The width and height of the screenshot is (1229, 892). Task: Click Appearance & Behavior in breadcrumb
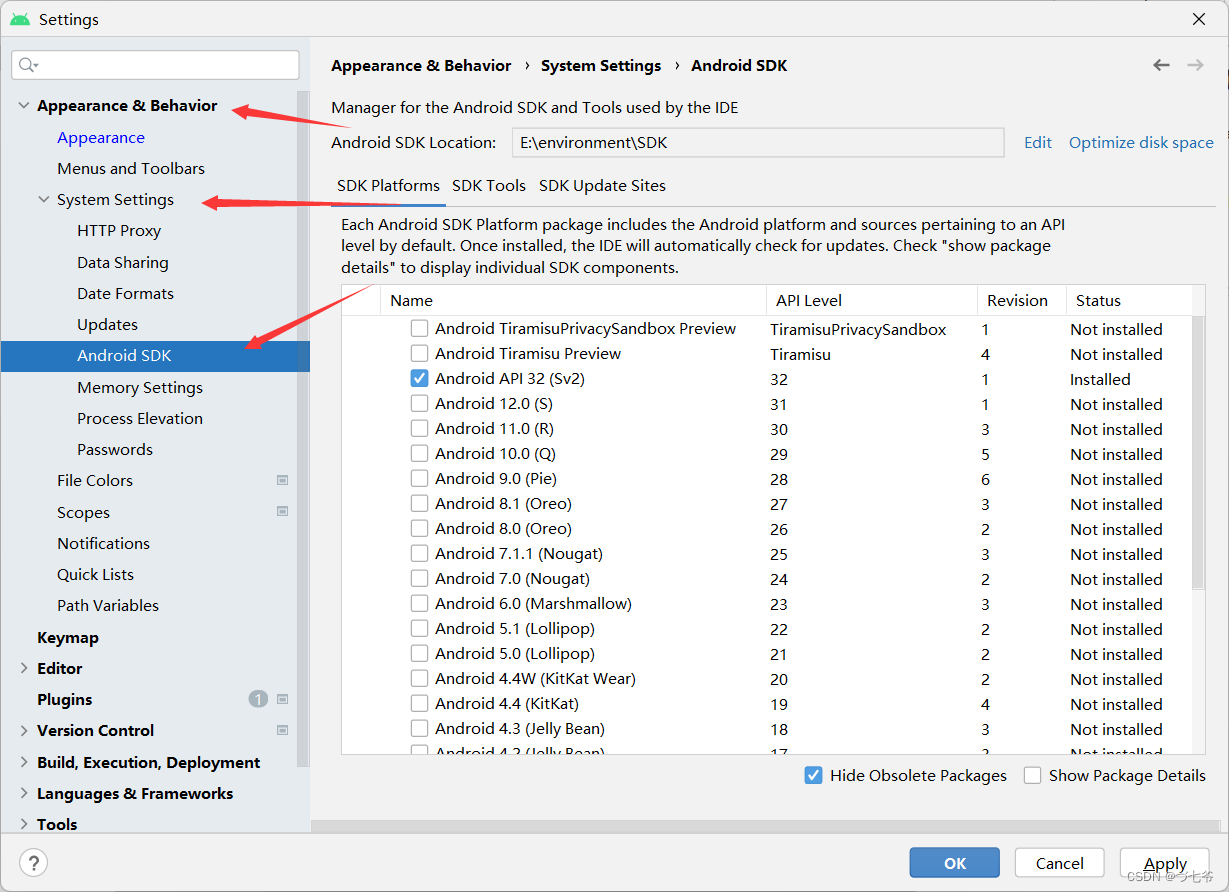pos(421,65)
